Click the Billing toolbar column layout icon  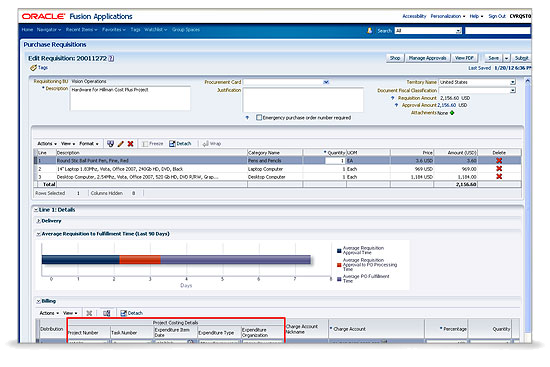click(x=107, y=313)
